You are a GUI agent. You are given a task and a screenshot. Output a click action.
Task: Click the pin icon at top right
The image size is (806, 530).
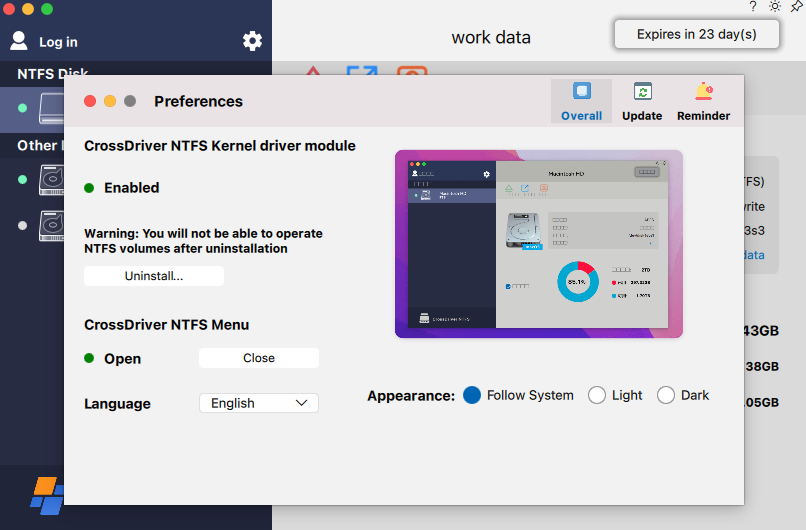point(796,6)
